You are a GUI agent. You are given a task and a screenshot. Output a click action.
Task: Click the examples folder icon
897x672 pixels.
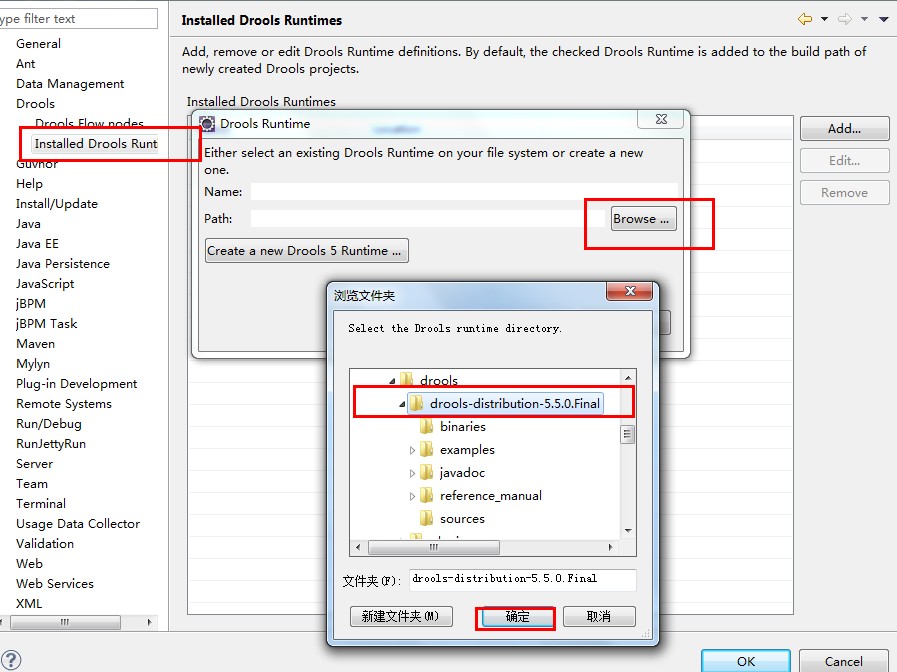(x=426, y=450)
